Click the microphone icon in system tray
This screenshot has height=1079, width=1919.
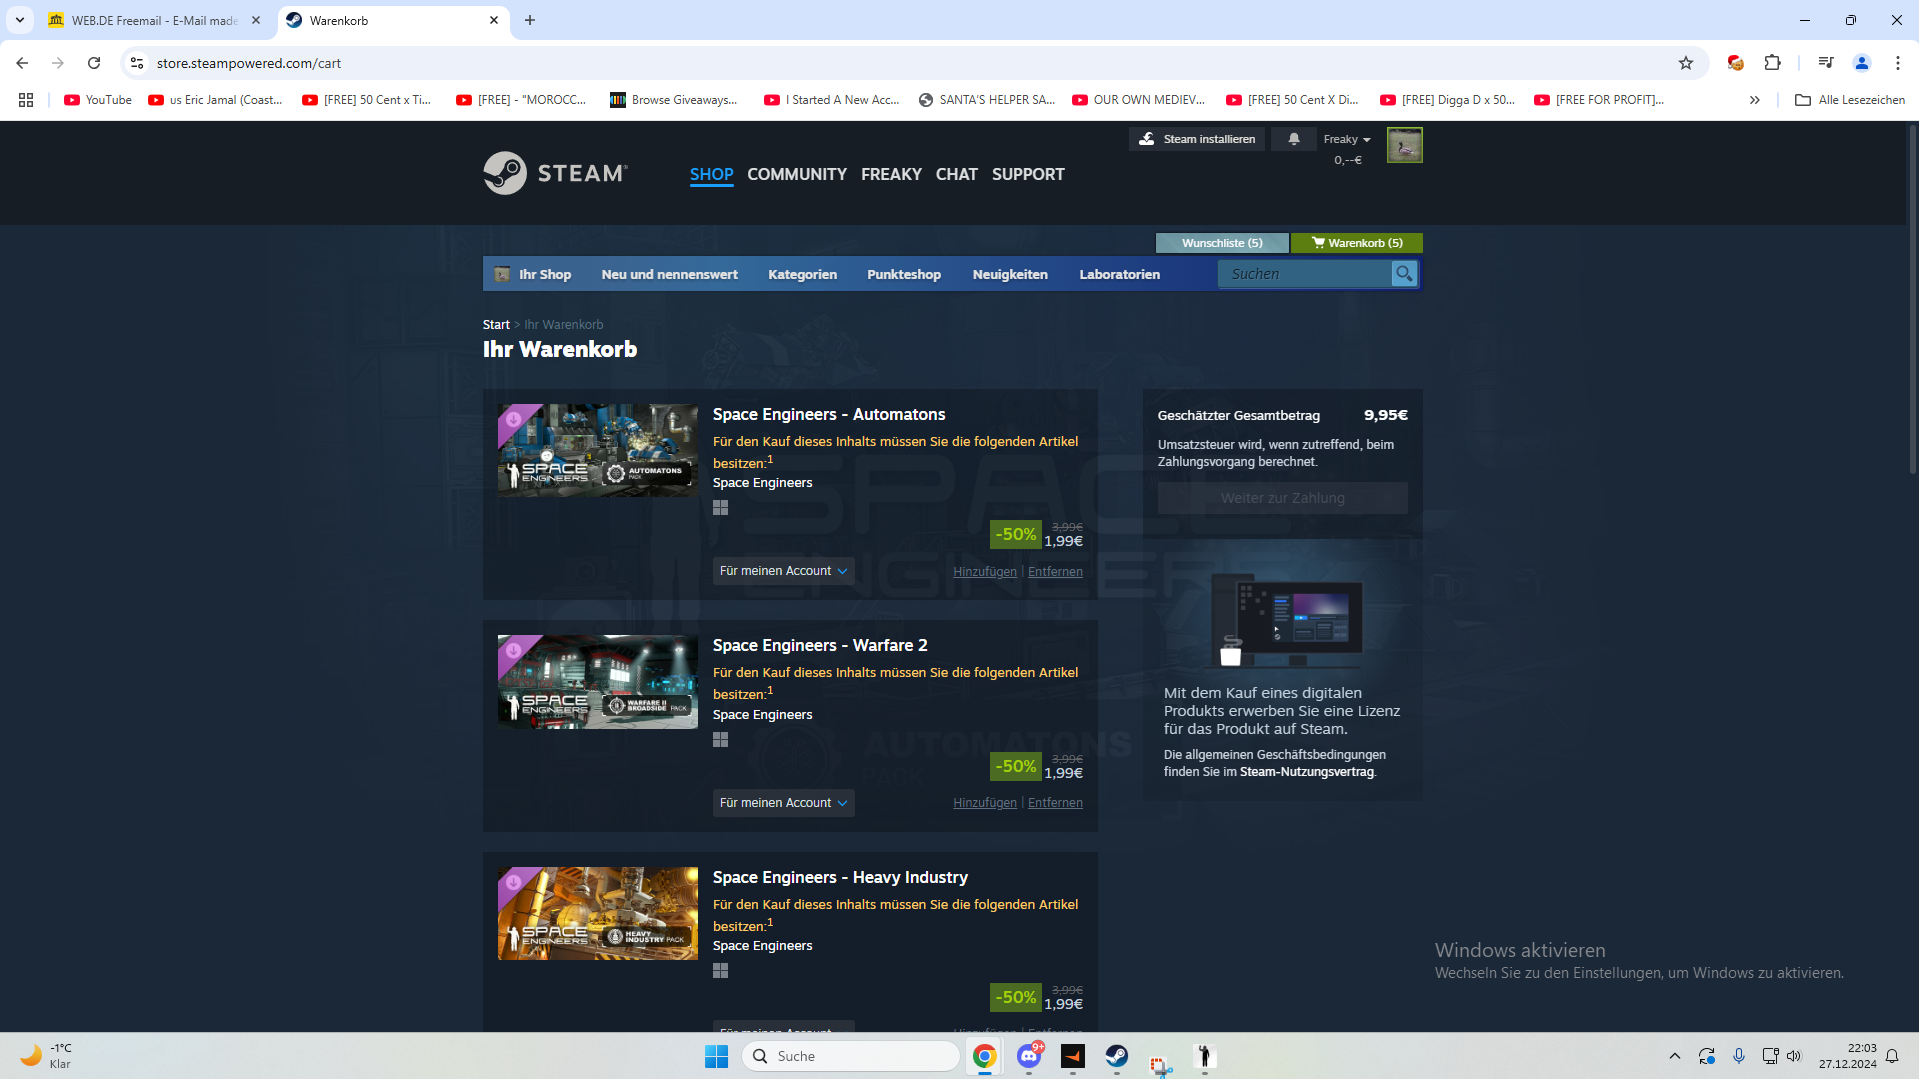[1739, 1056]
